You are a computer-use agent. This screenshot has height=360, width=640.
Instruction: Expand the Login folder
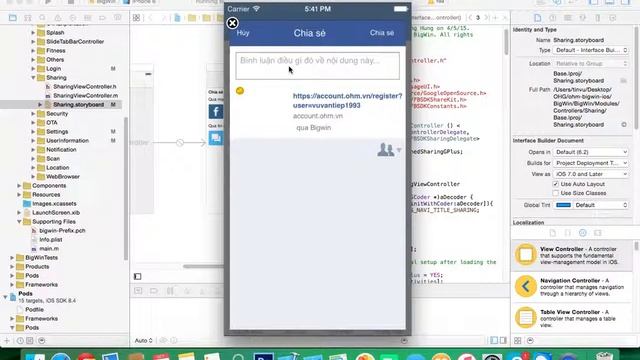[33, 69]
